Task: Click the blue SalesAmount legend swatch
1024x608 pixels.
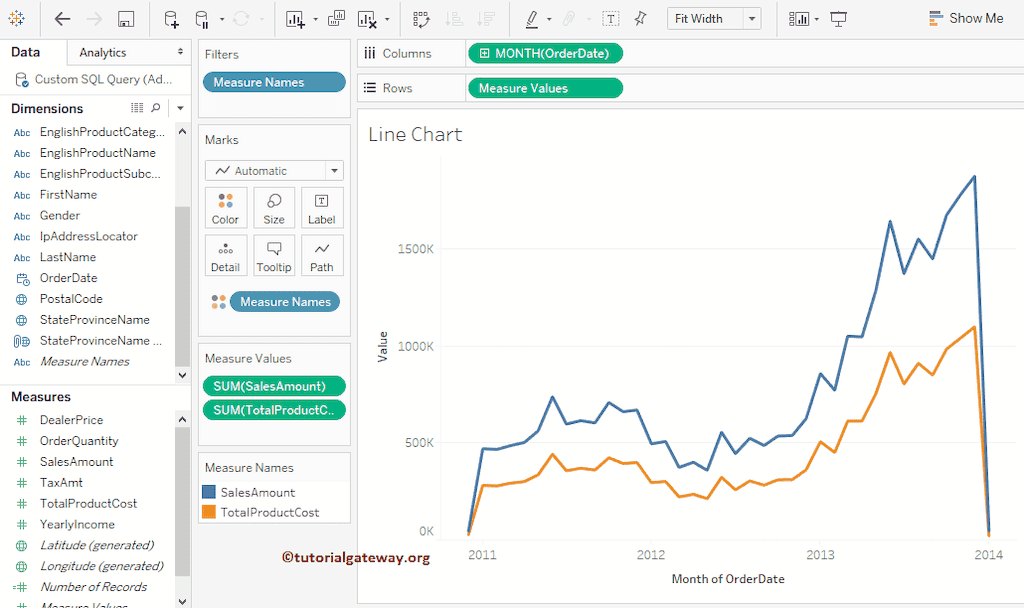Action: 209,492
